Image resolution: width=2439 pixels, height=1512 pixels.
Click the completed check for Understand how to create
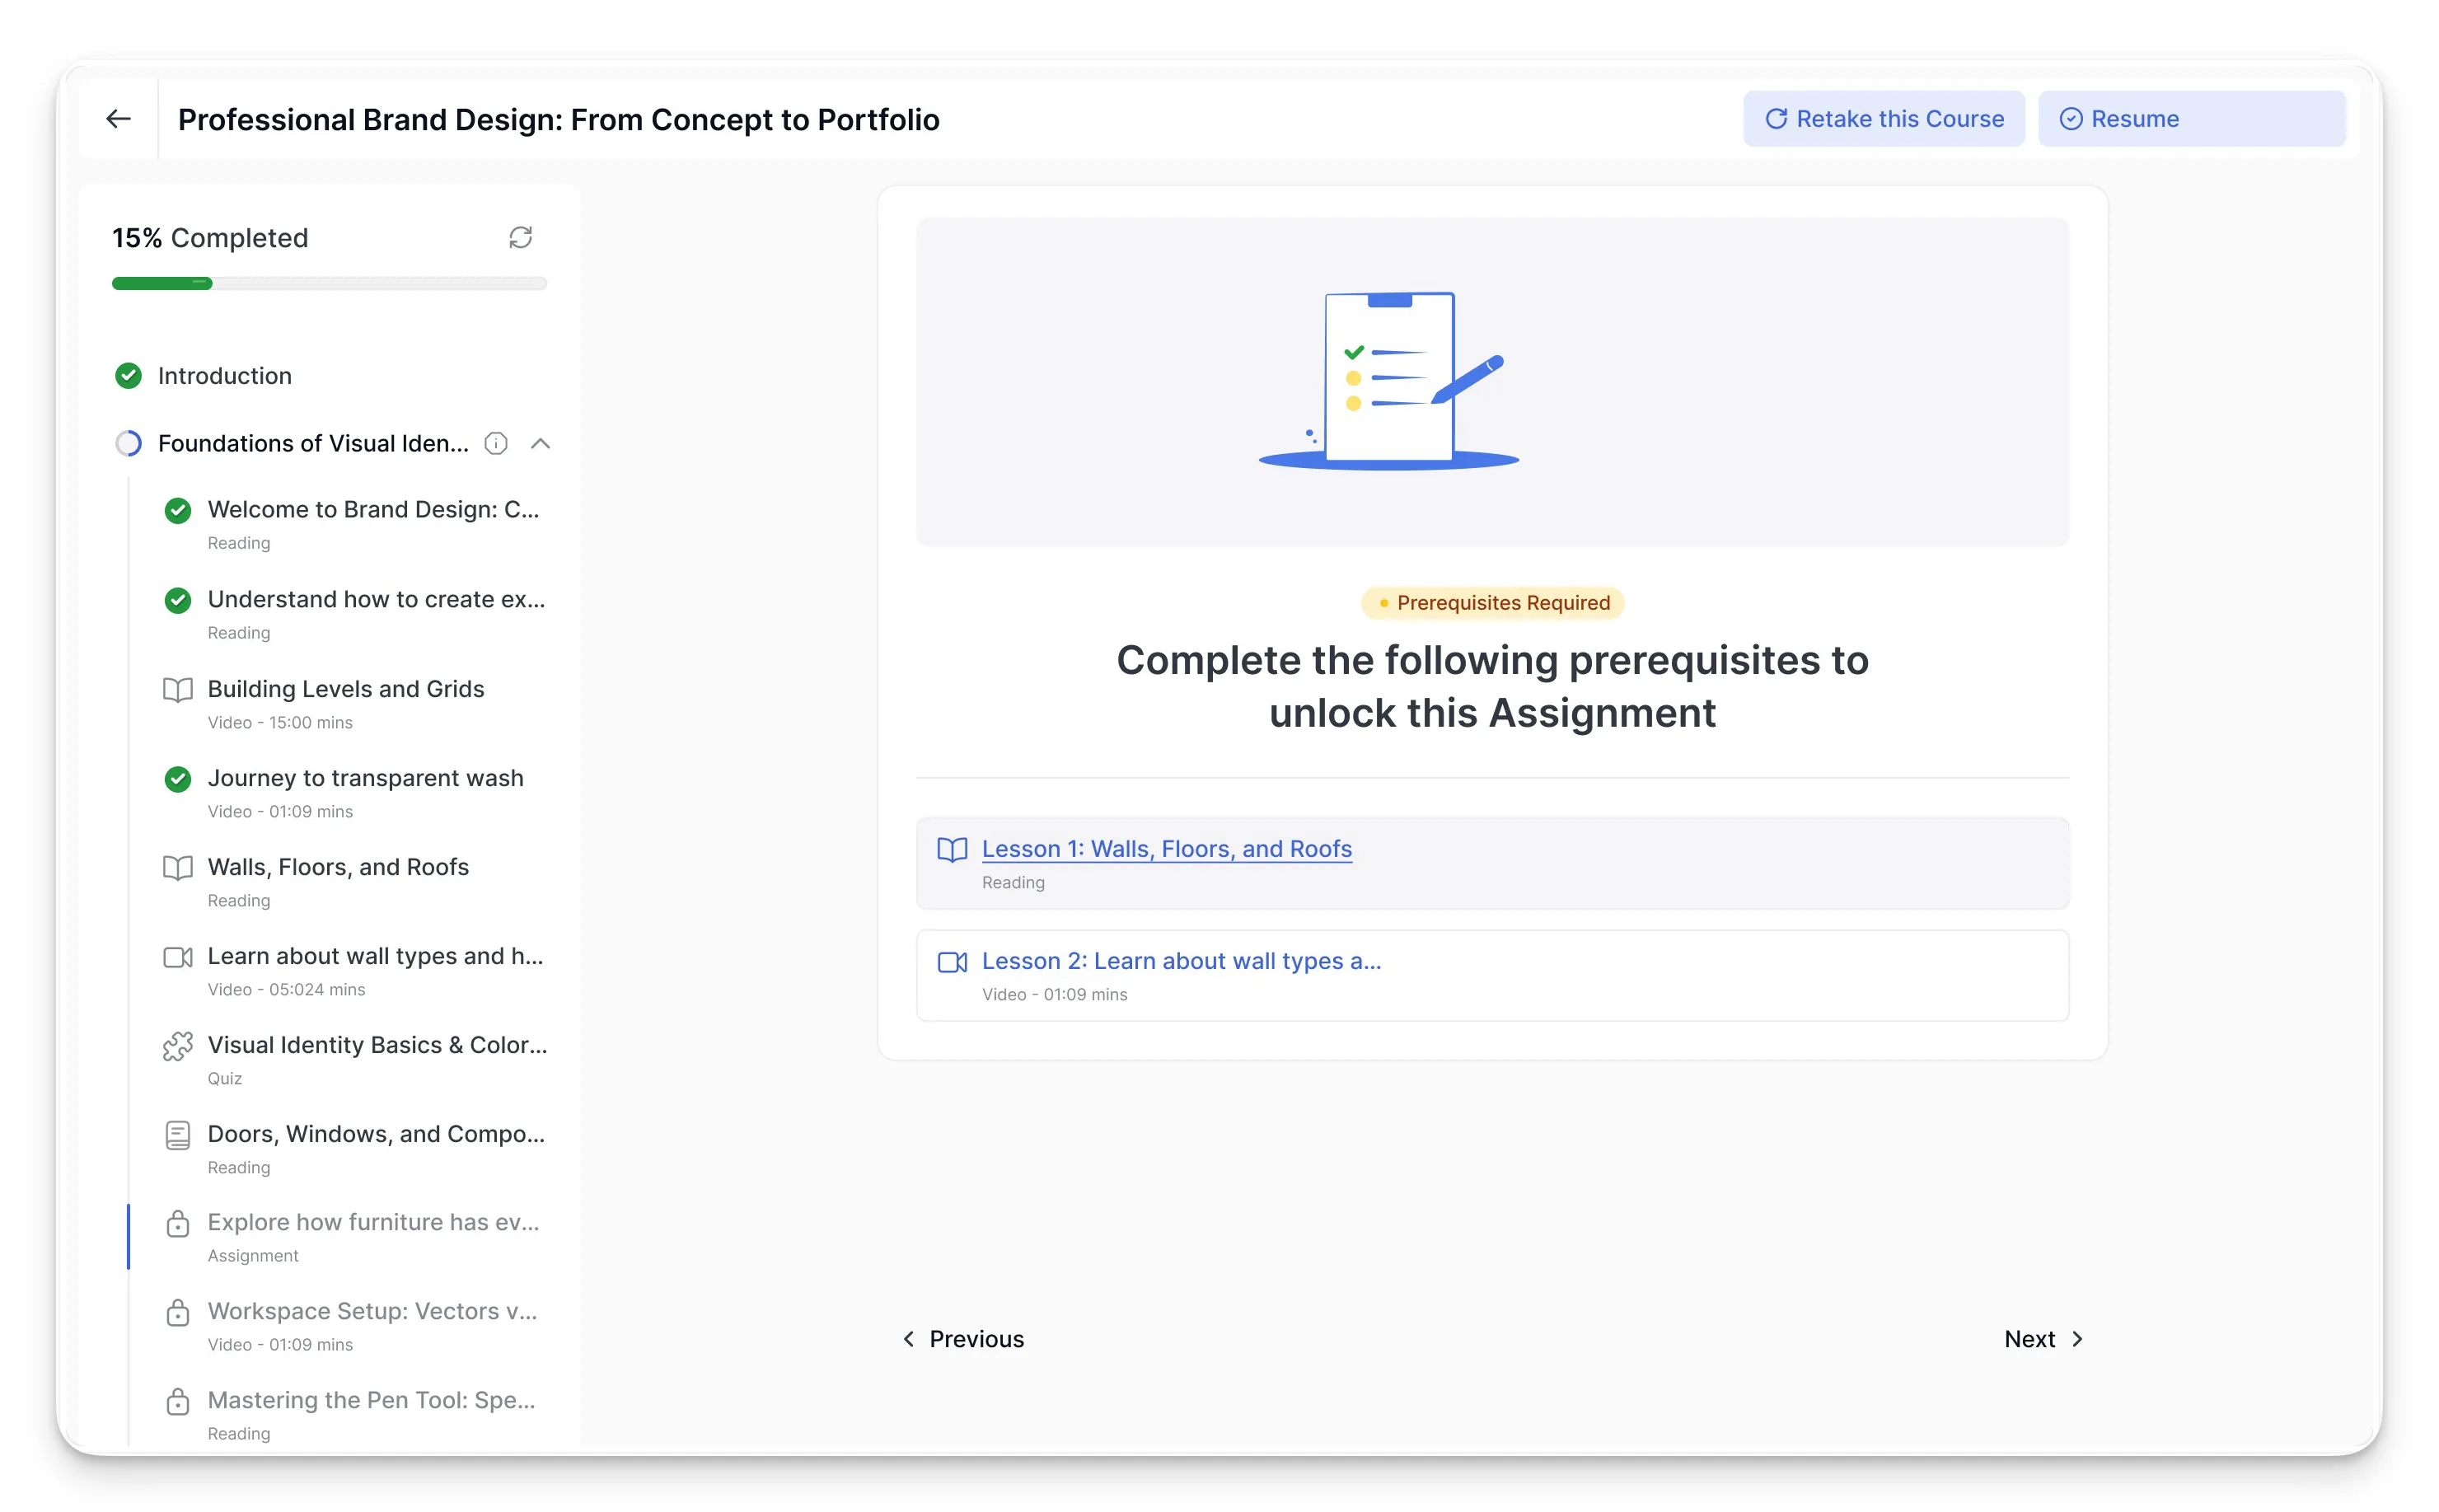pos(178,600)
